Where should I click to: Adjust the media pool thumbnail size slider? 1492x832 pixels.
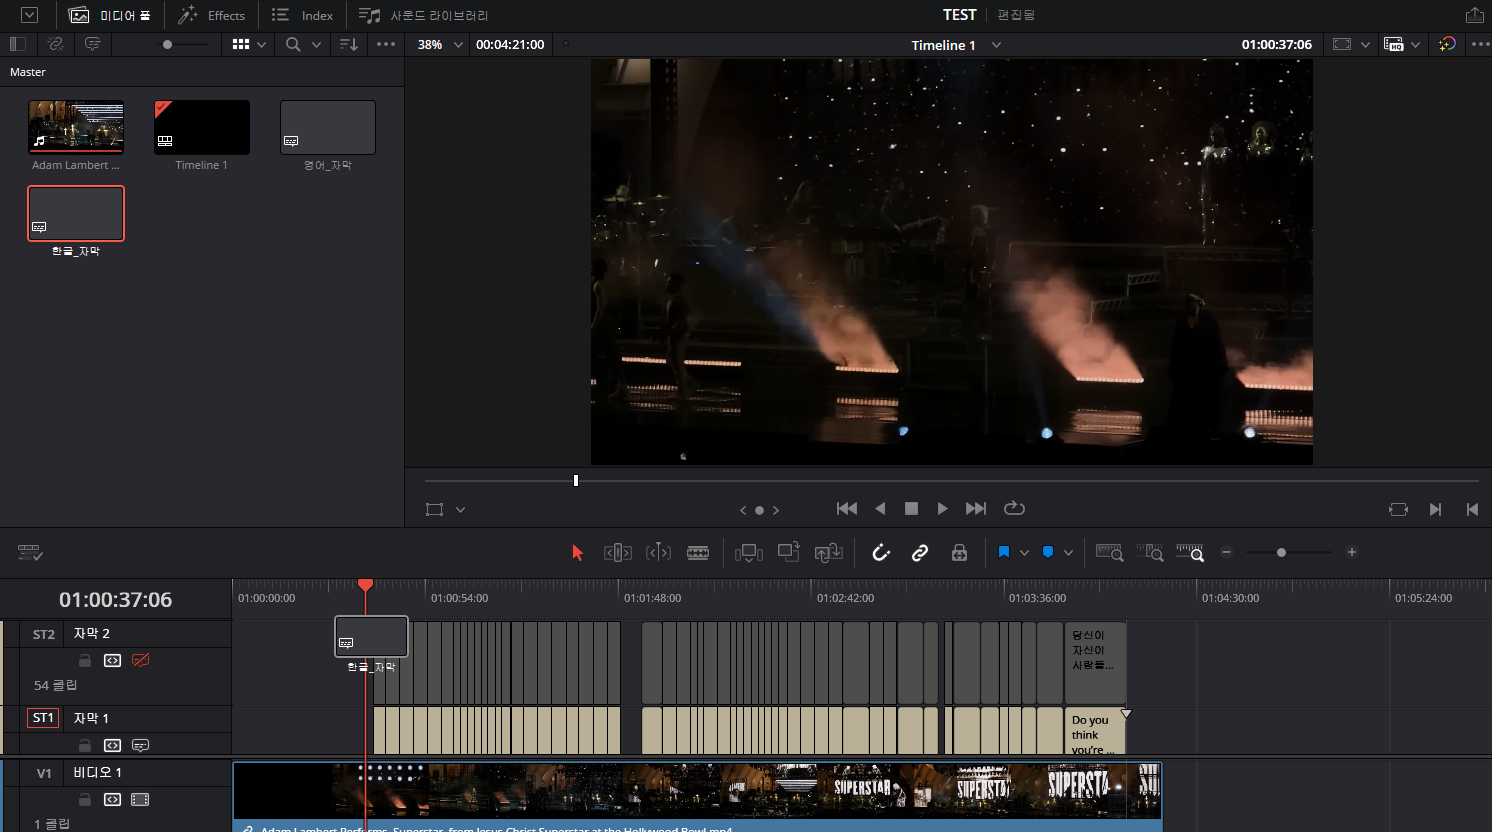coord(168,44)
